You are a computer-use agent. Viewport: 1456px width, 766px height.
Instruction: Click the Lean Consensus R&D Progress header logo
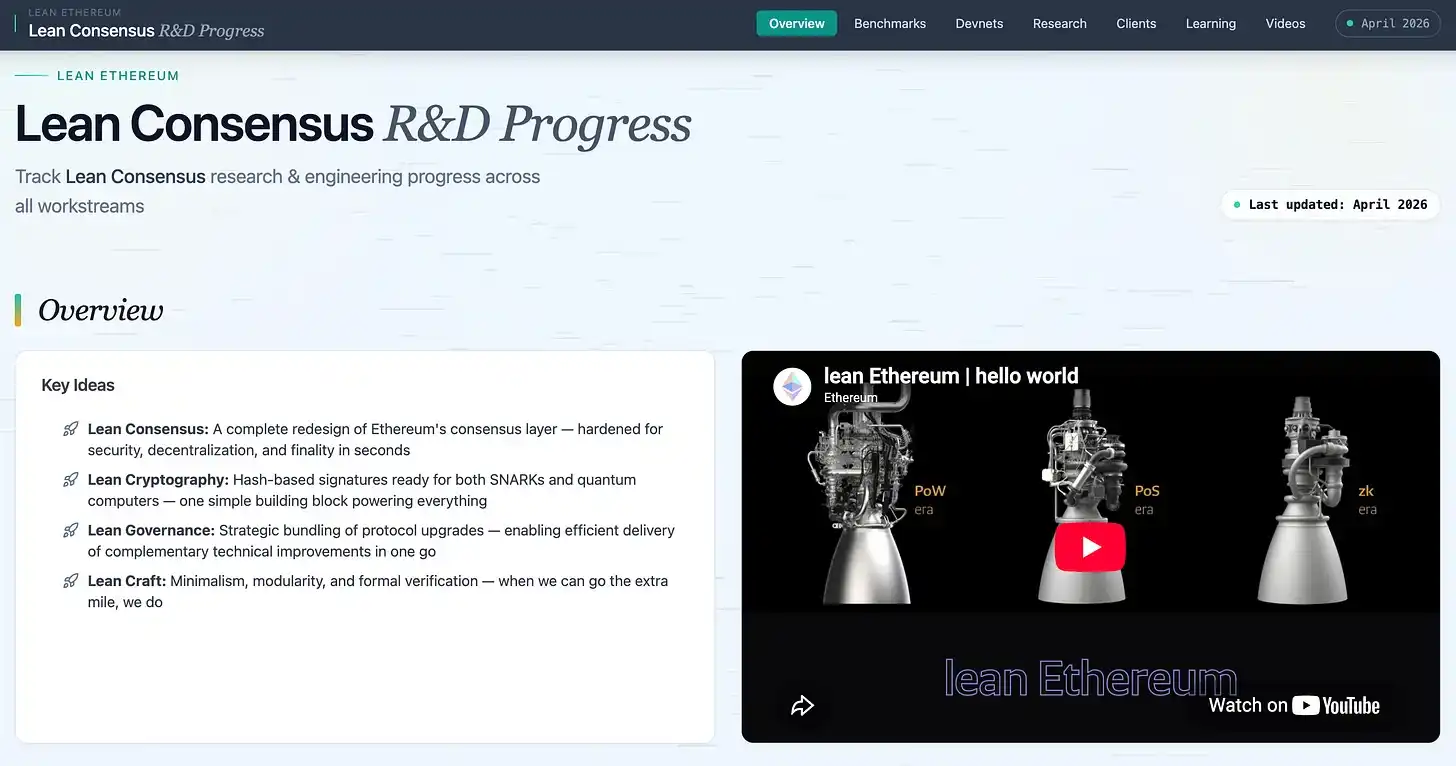146,25
